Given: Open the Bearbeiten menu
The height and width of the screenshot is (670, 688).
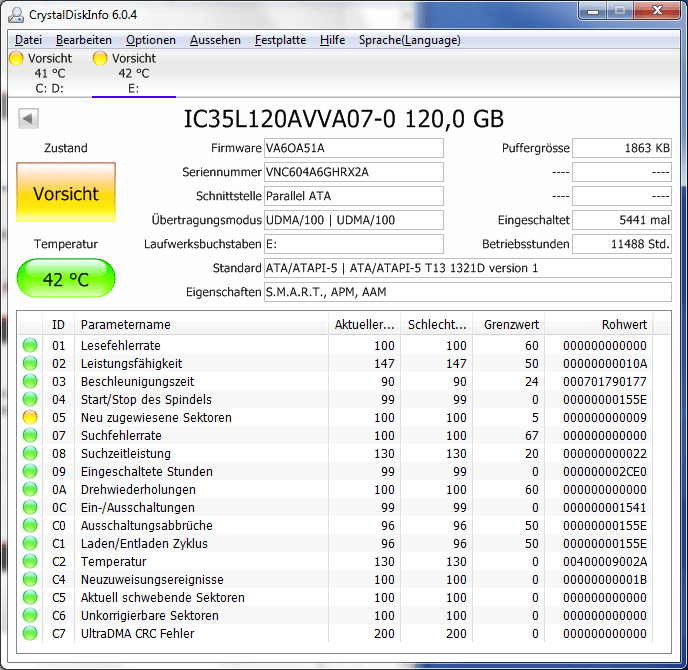Looking at the screenshot, I should 84,40.
